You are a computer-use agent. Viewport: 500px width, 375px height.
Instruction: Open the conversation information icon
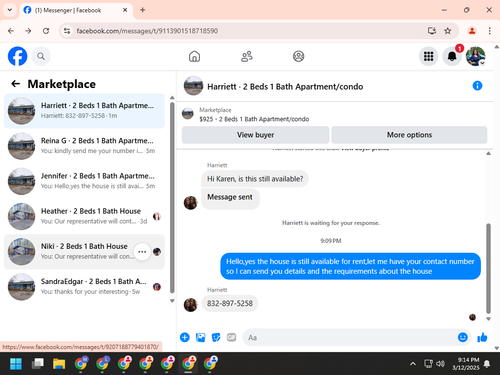pos(477,86)
